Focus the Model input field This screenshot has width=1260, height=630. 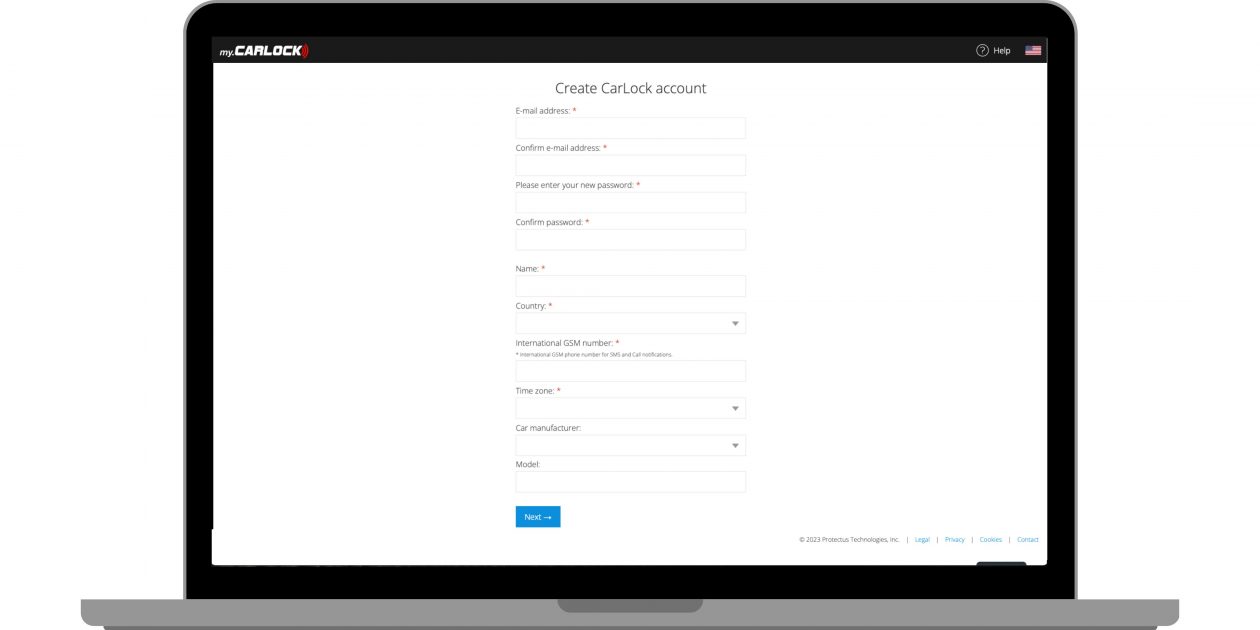click(630, 482)
